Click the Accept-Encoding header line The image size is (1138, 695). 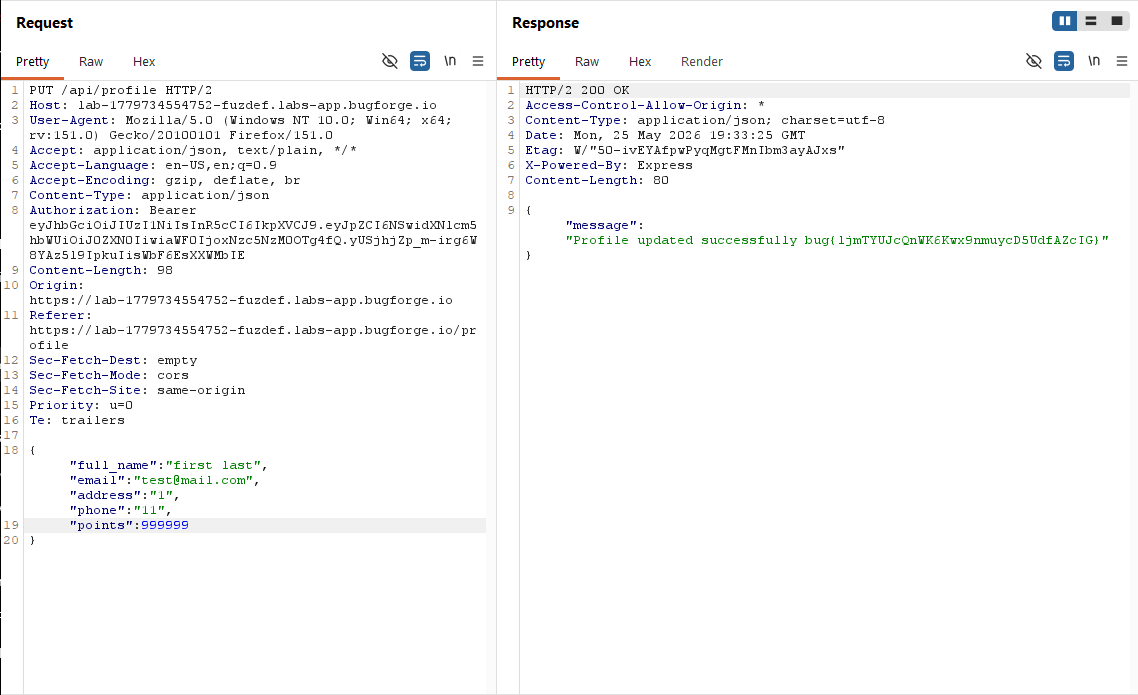tap(164, 180)
